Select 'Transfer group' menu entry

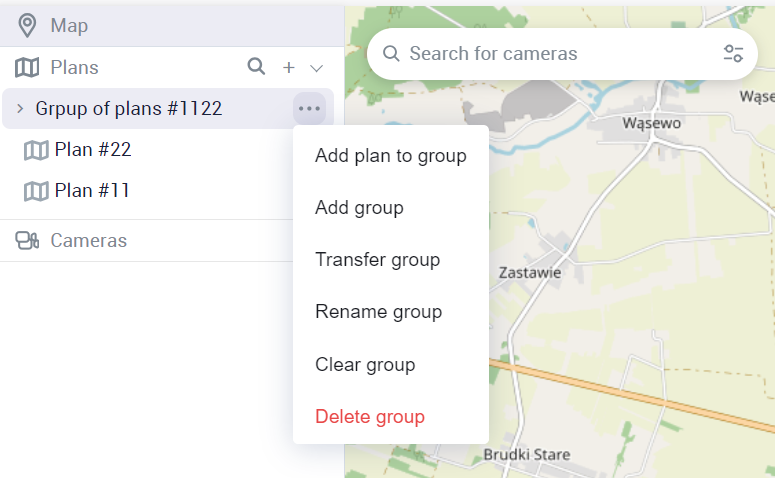coord(377,260)
